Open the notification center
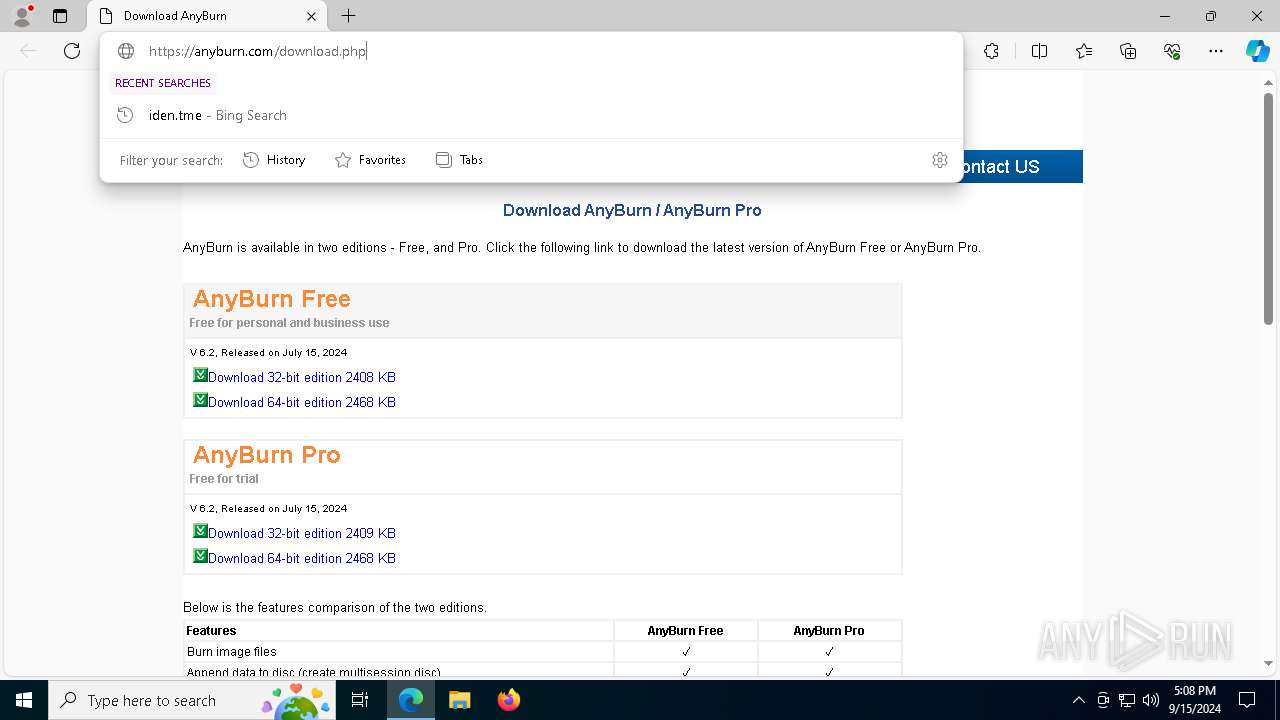Screen dimensions: 1280x720 pyautogui.click(x=1247, y=700)
